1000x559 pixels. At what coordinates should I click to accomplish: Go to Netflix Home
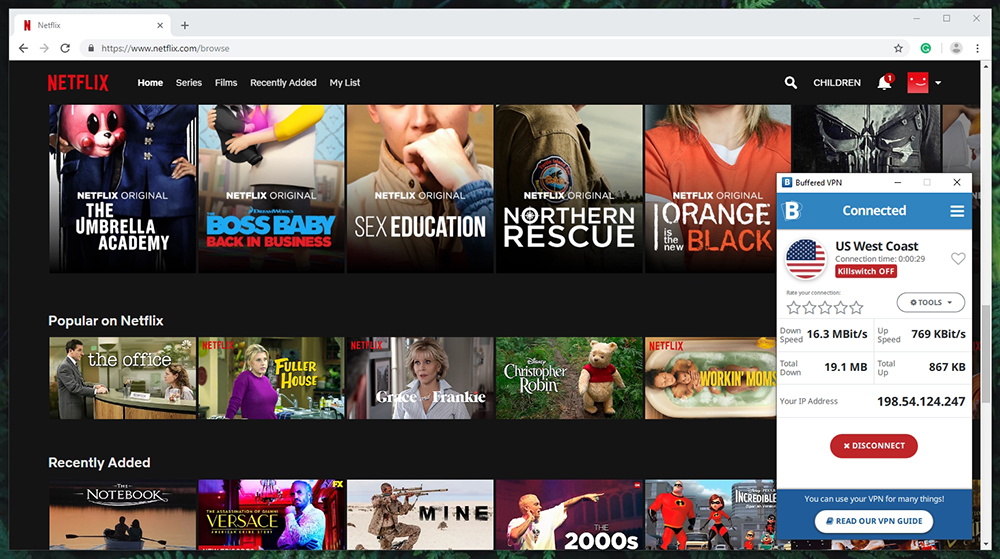151,83
